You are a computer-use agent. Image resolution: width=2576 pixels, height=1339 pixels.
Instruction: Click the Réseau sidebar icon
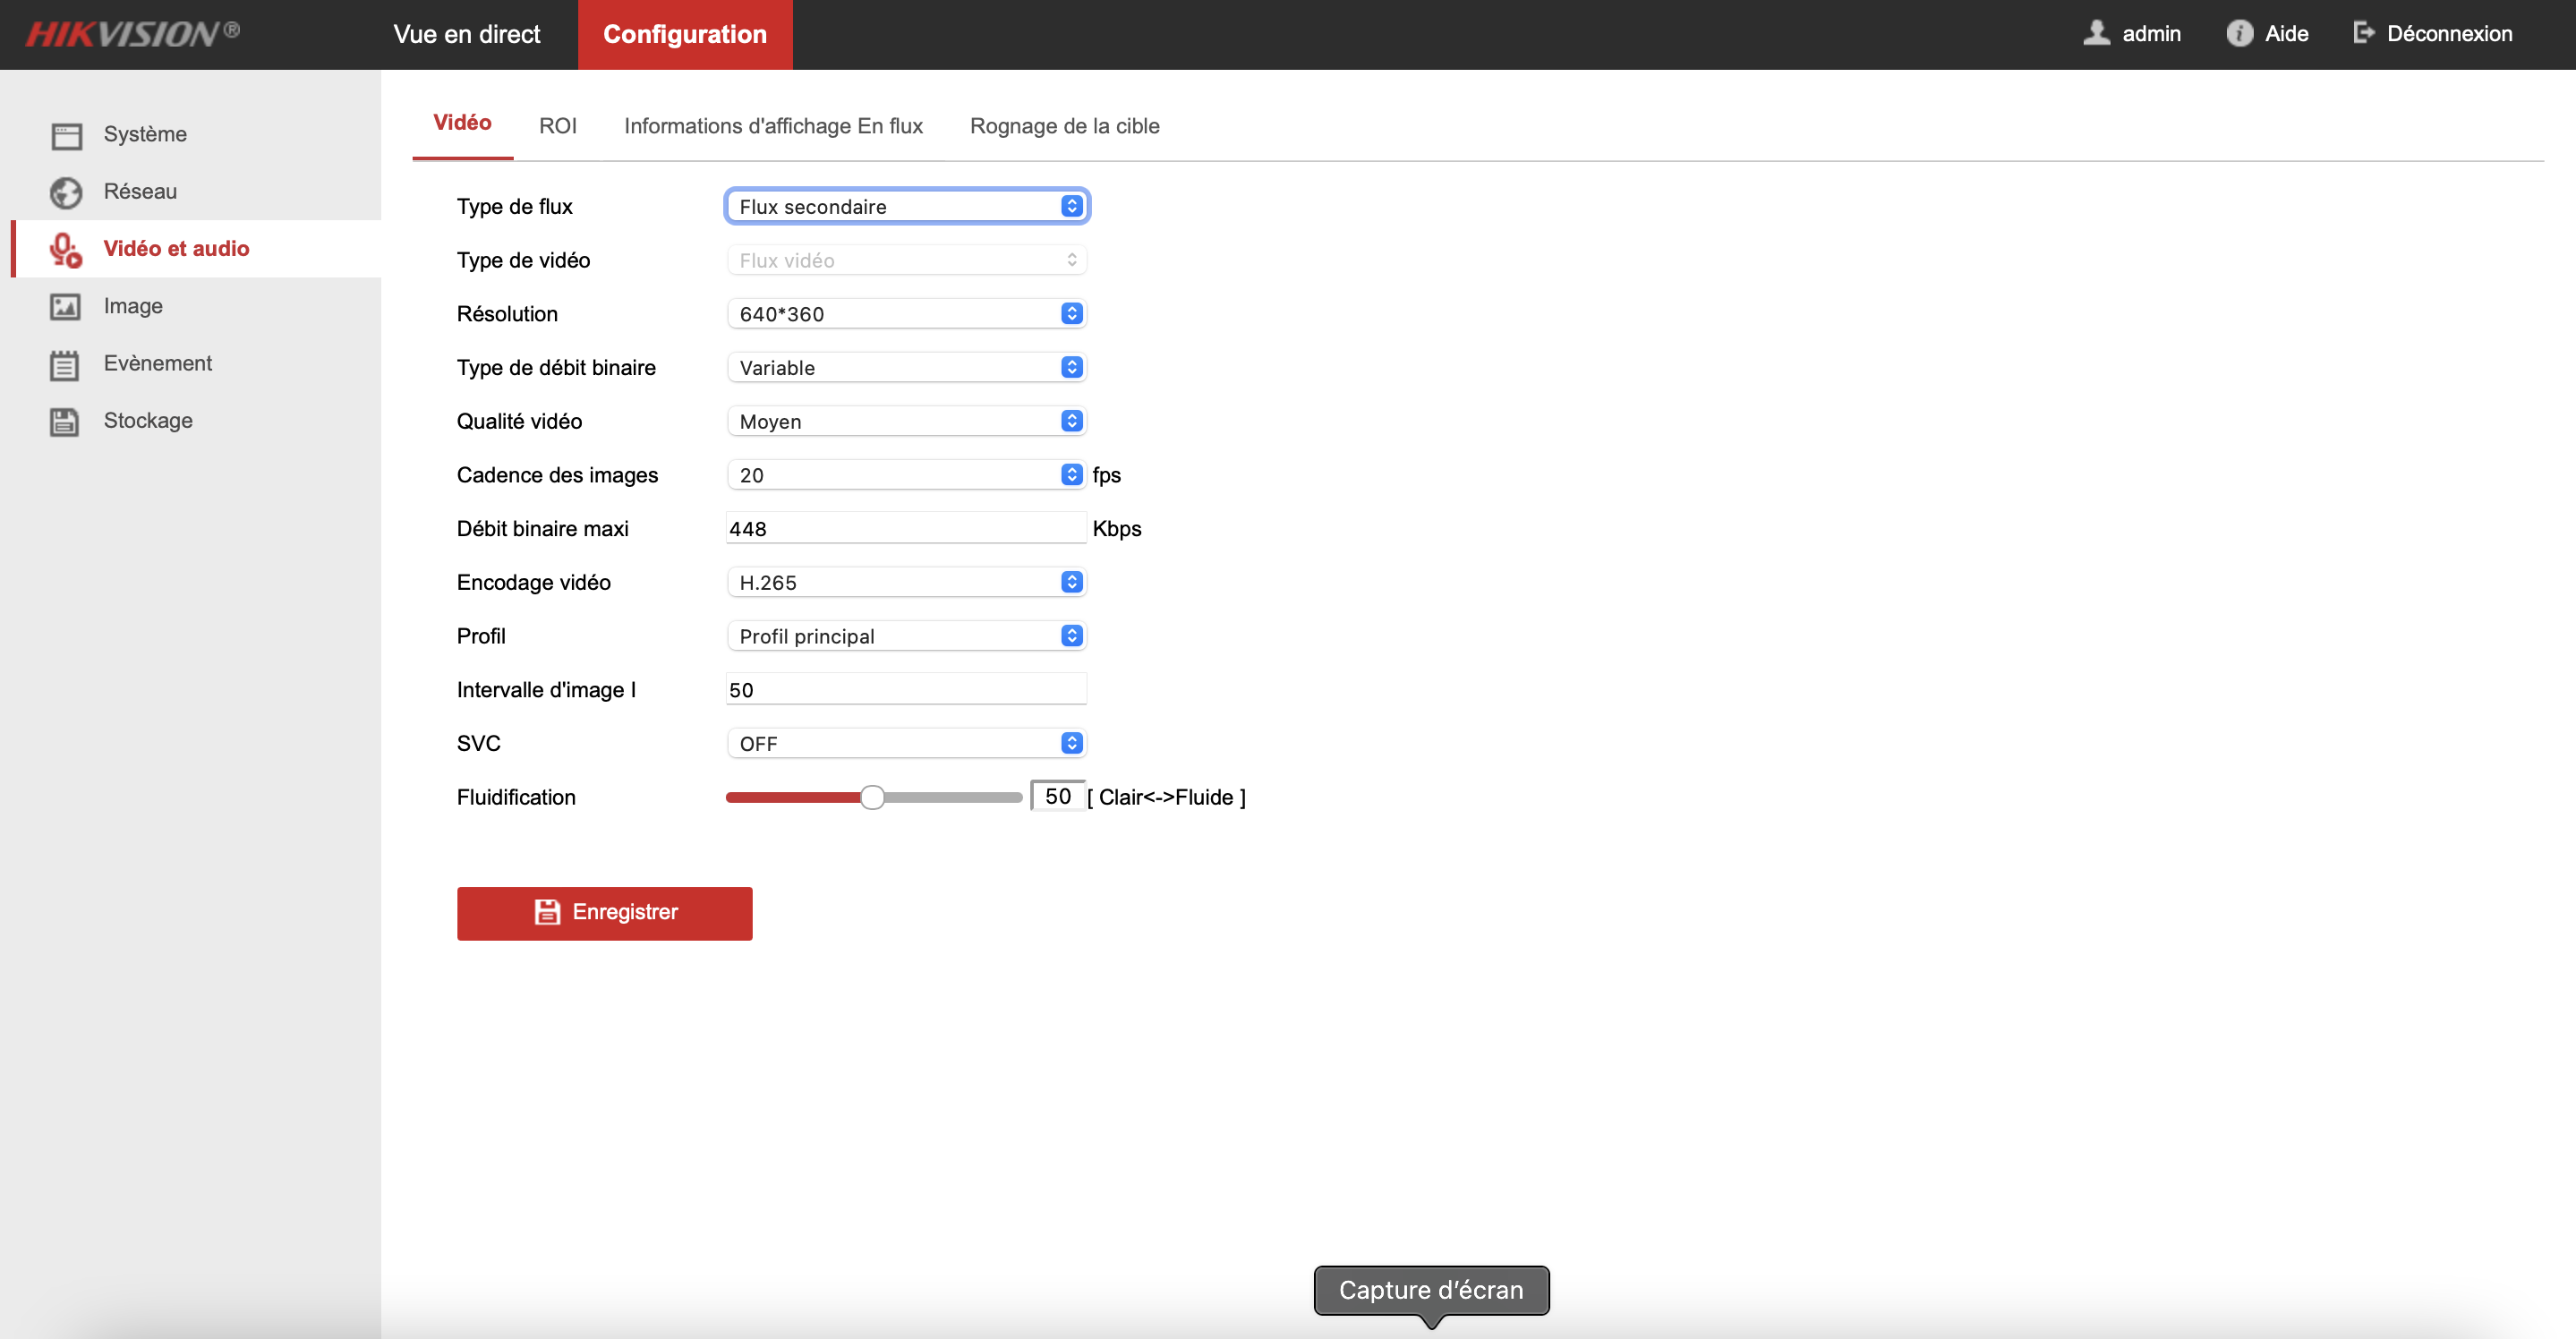click(x=66, y=191)
